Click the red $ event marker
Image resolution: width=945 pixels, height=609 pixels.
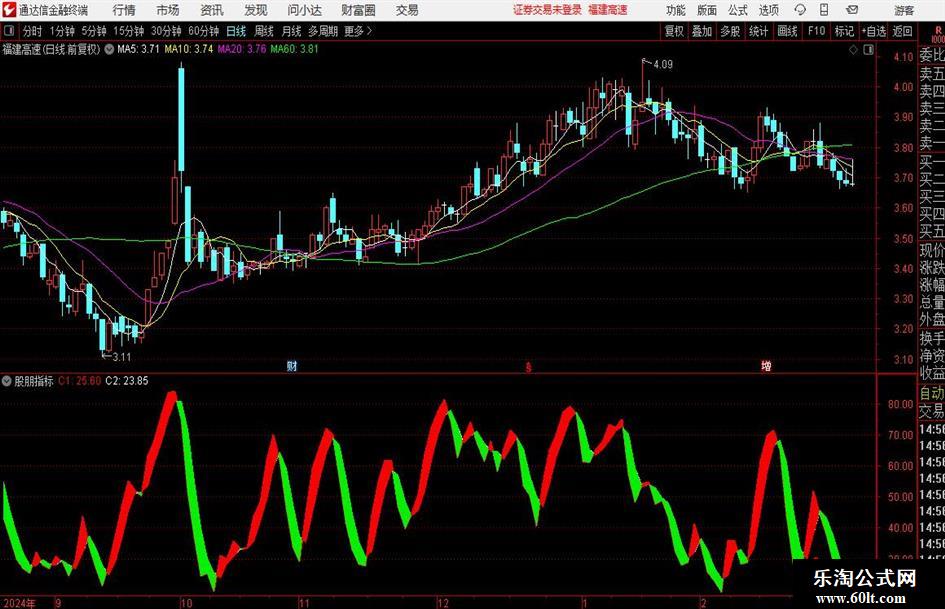click(x=529, y=367)
